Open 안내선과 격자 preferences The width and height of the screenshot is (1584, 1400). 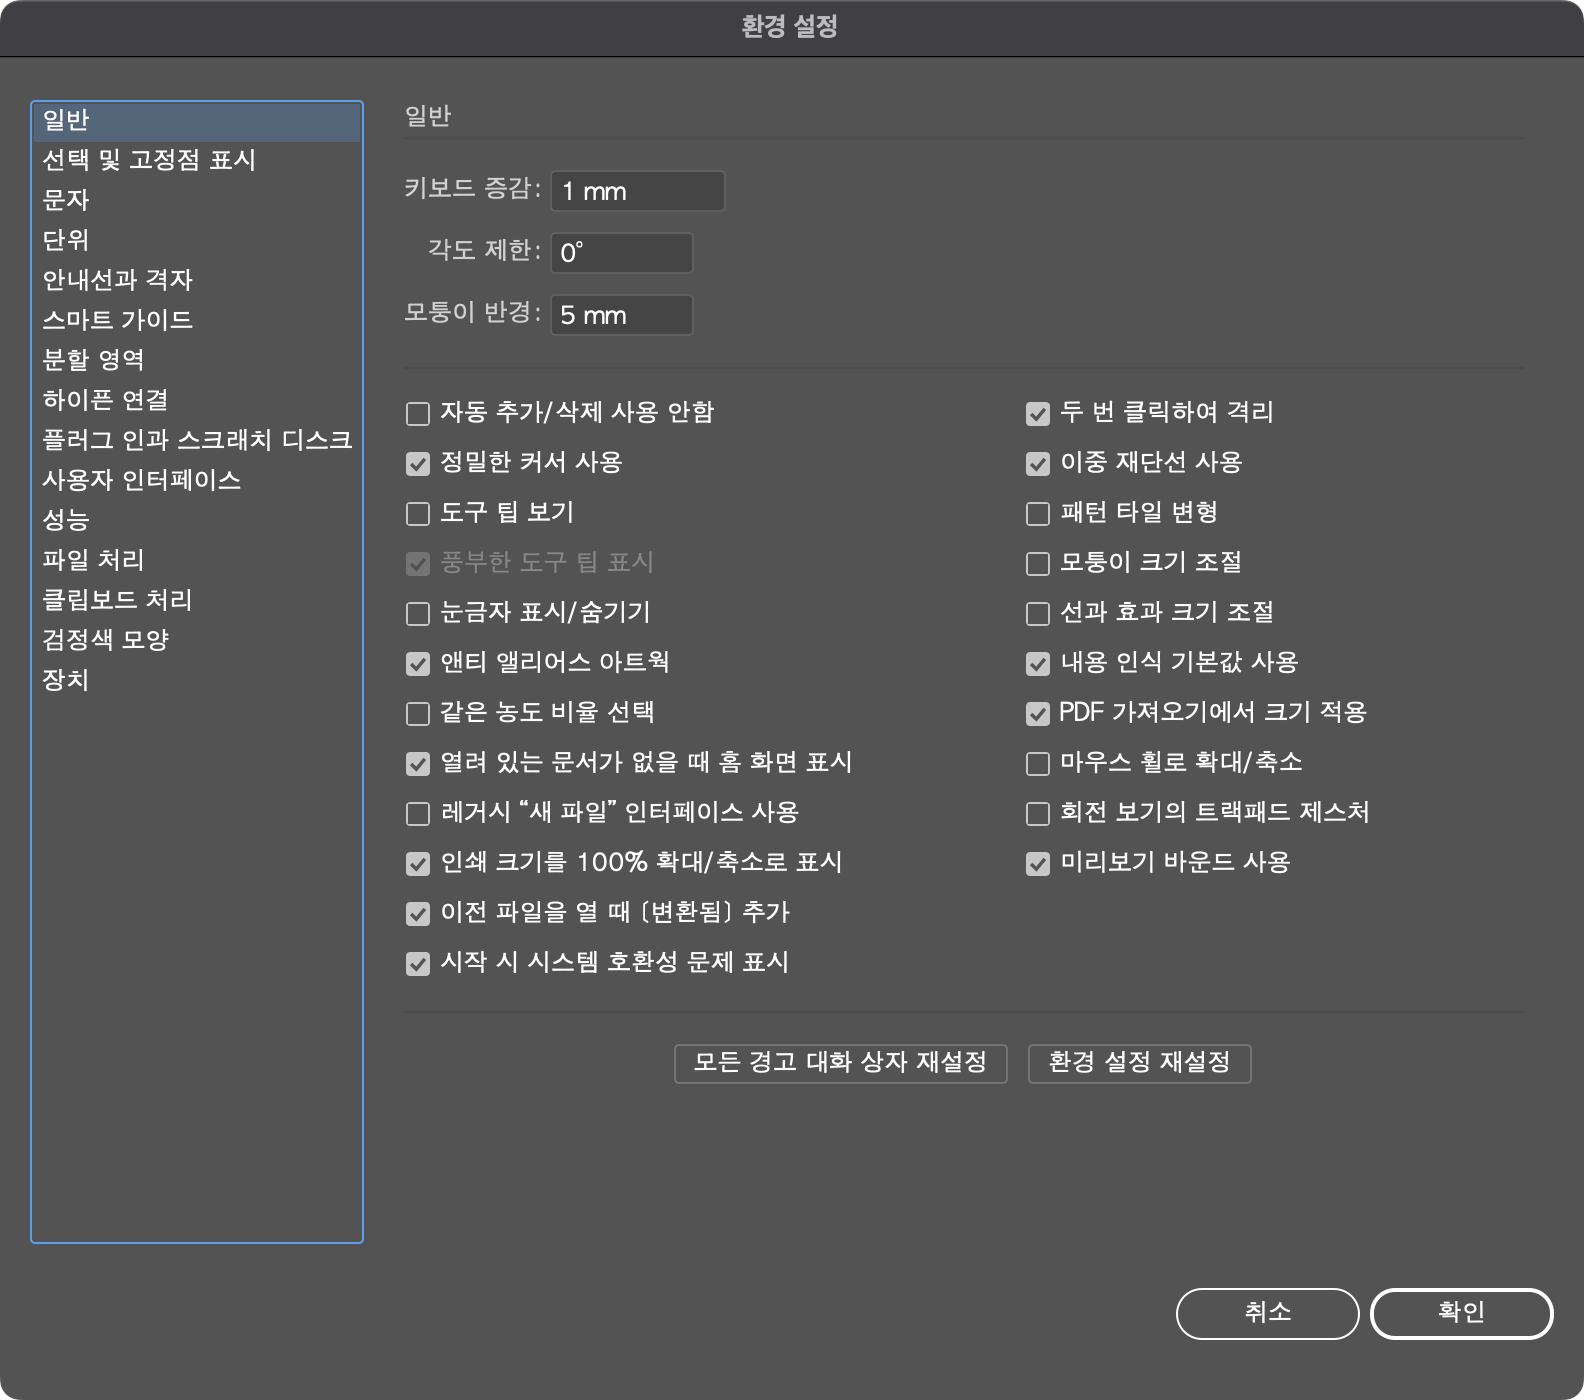point(197,280)
